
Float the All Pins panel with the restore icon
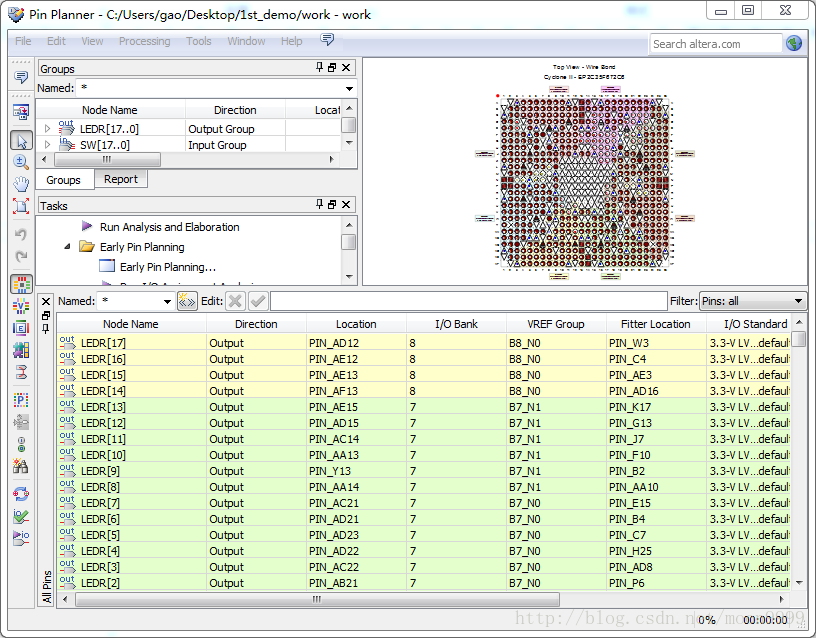point(46,315)
